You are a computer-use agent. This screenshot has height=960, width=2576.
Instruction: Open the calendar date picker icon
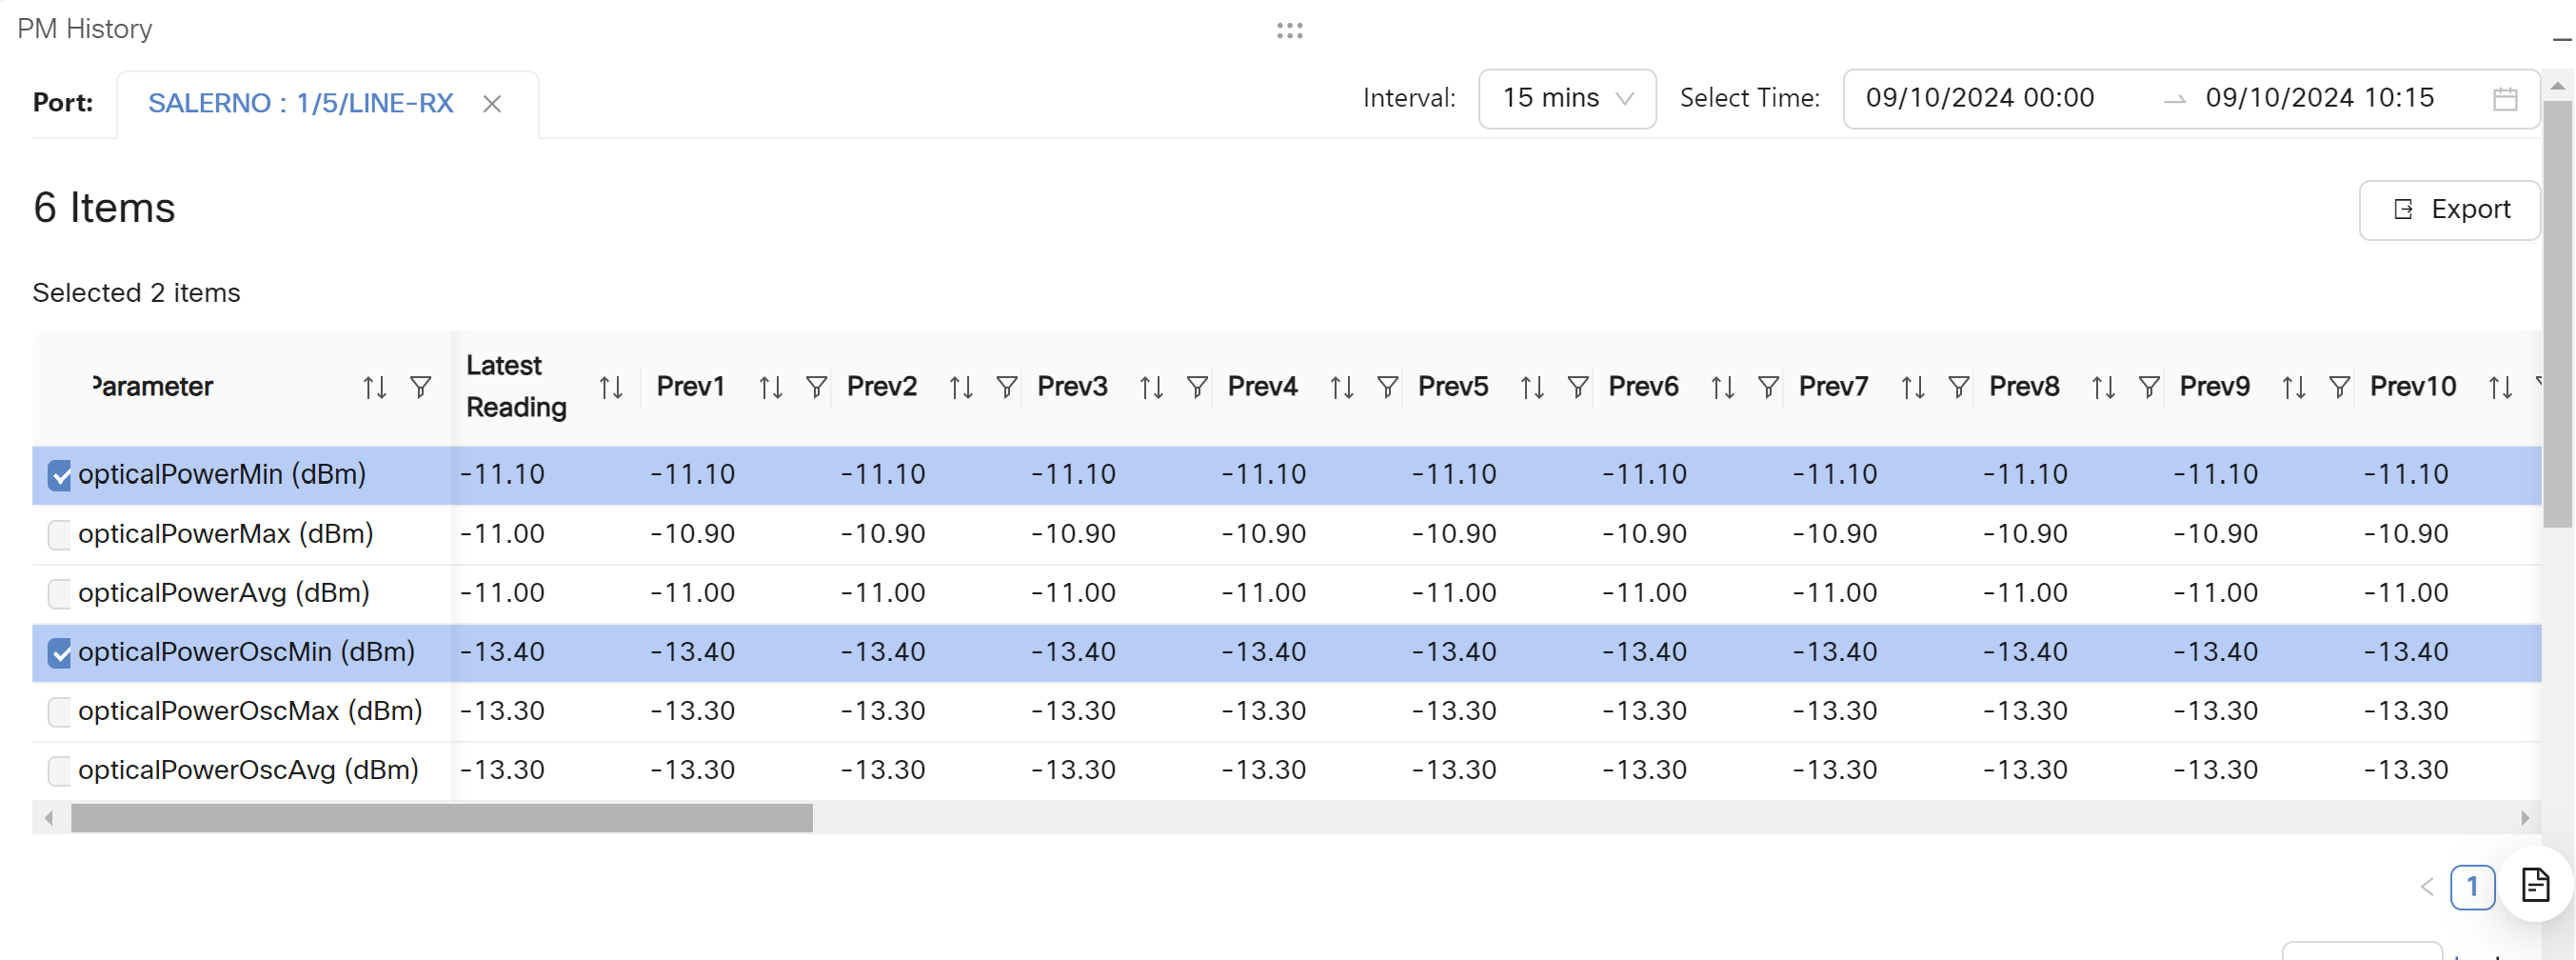click(x=2505, y=99)
